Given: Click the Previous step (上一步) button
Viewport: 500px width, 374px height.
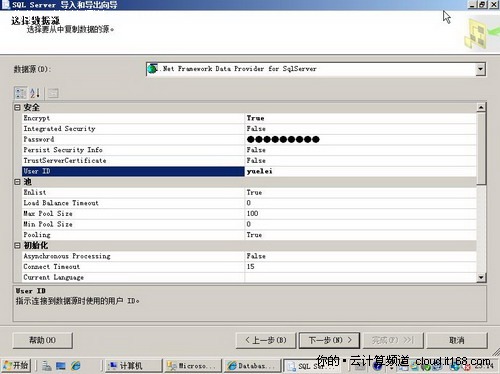Looking at the screenshot, I should pos(266,340).
